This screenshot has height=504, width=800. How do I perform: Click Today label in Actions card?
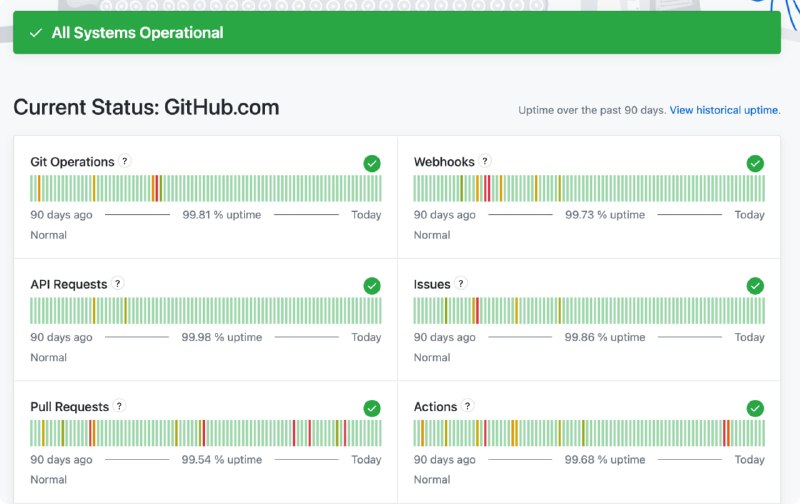[749, 460]
